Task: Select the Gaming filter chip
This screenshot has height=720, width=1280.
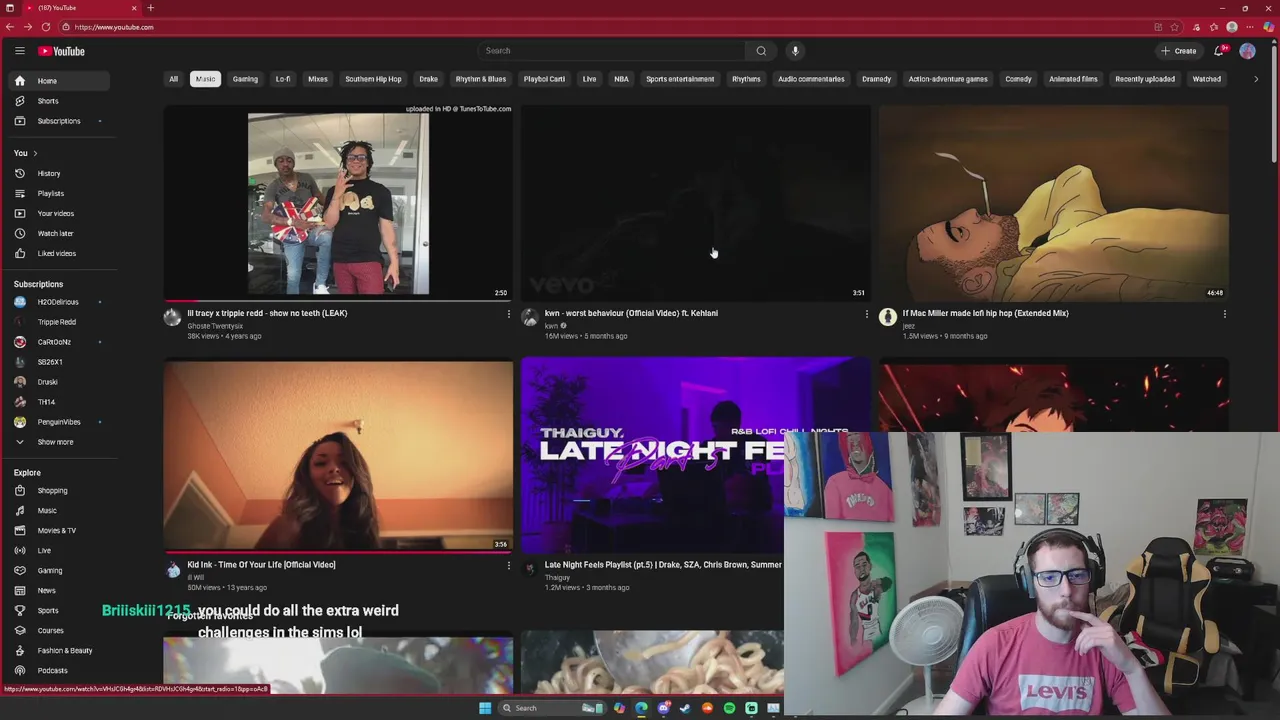Action: (245, 79)
